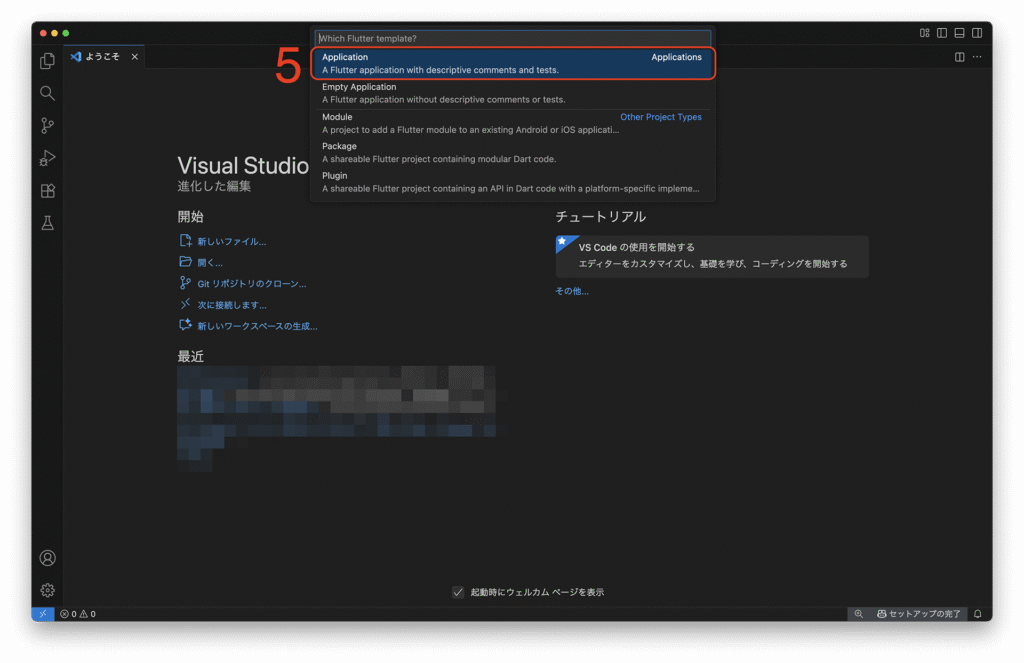Choose the Empty Application template
The width and height of the screenshot is (1024, 663).
[x=512, y=93]
